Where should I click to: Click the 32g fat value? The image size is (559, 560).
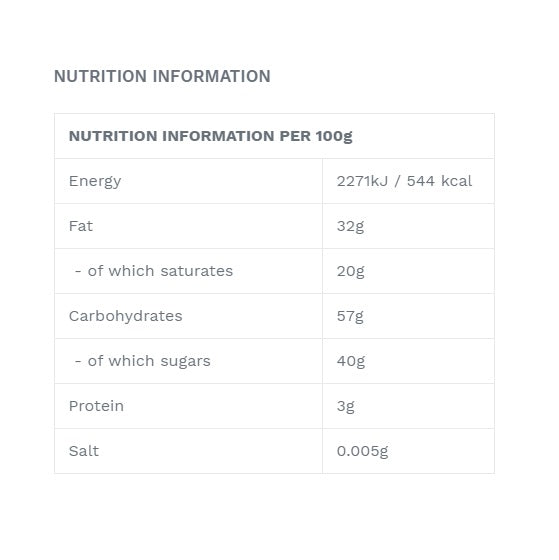tap(350, 226)
